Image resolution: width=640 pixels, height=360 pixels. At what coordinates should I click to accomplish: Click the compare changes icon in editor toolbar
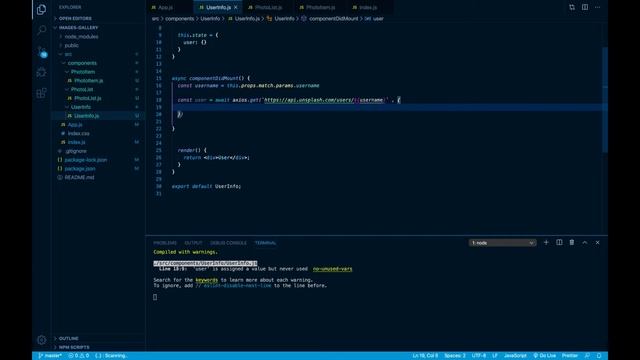572,7
